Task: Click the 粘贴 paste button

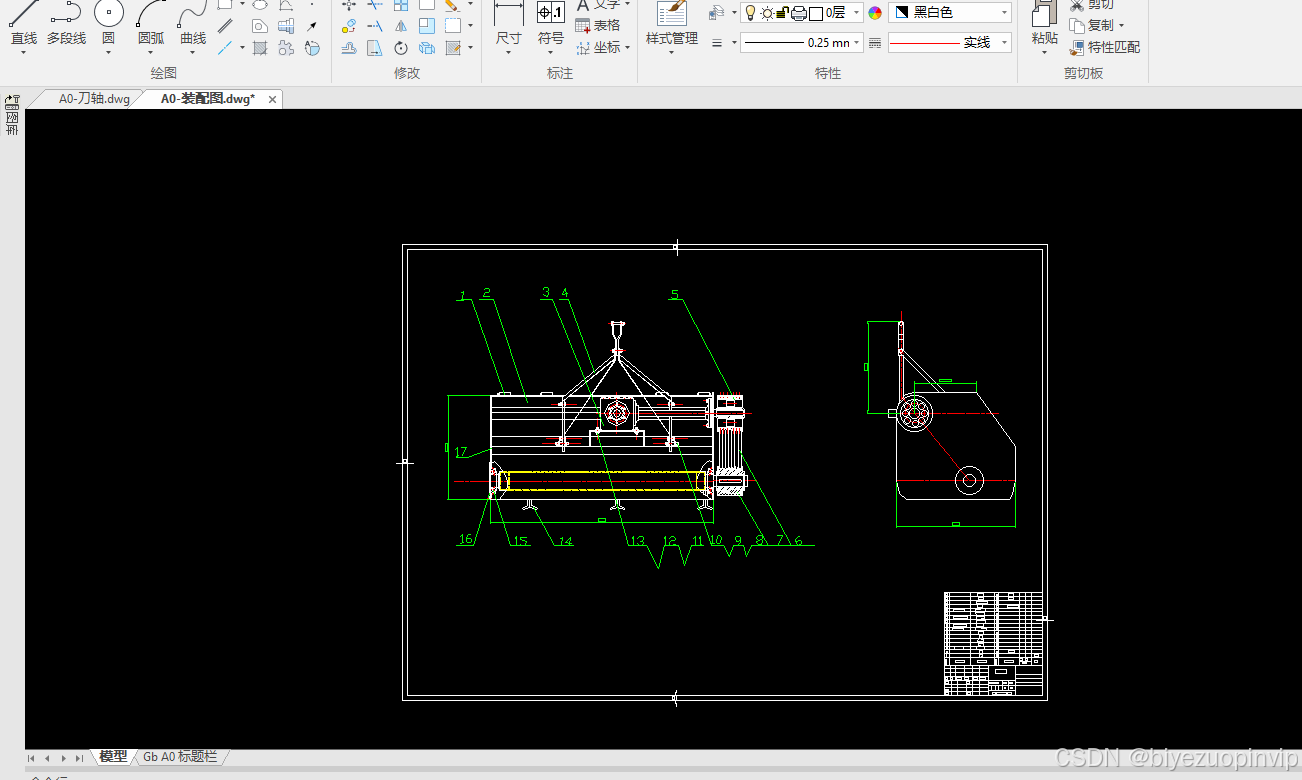Action: coord(1045,27)
